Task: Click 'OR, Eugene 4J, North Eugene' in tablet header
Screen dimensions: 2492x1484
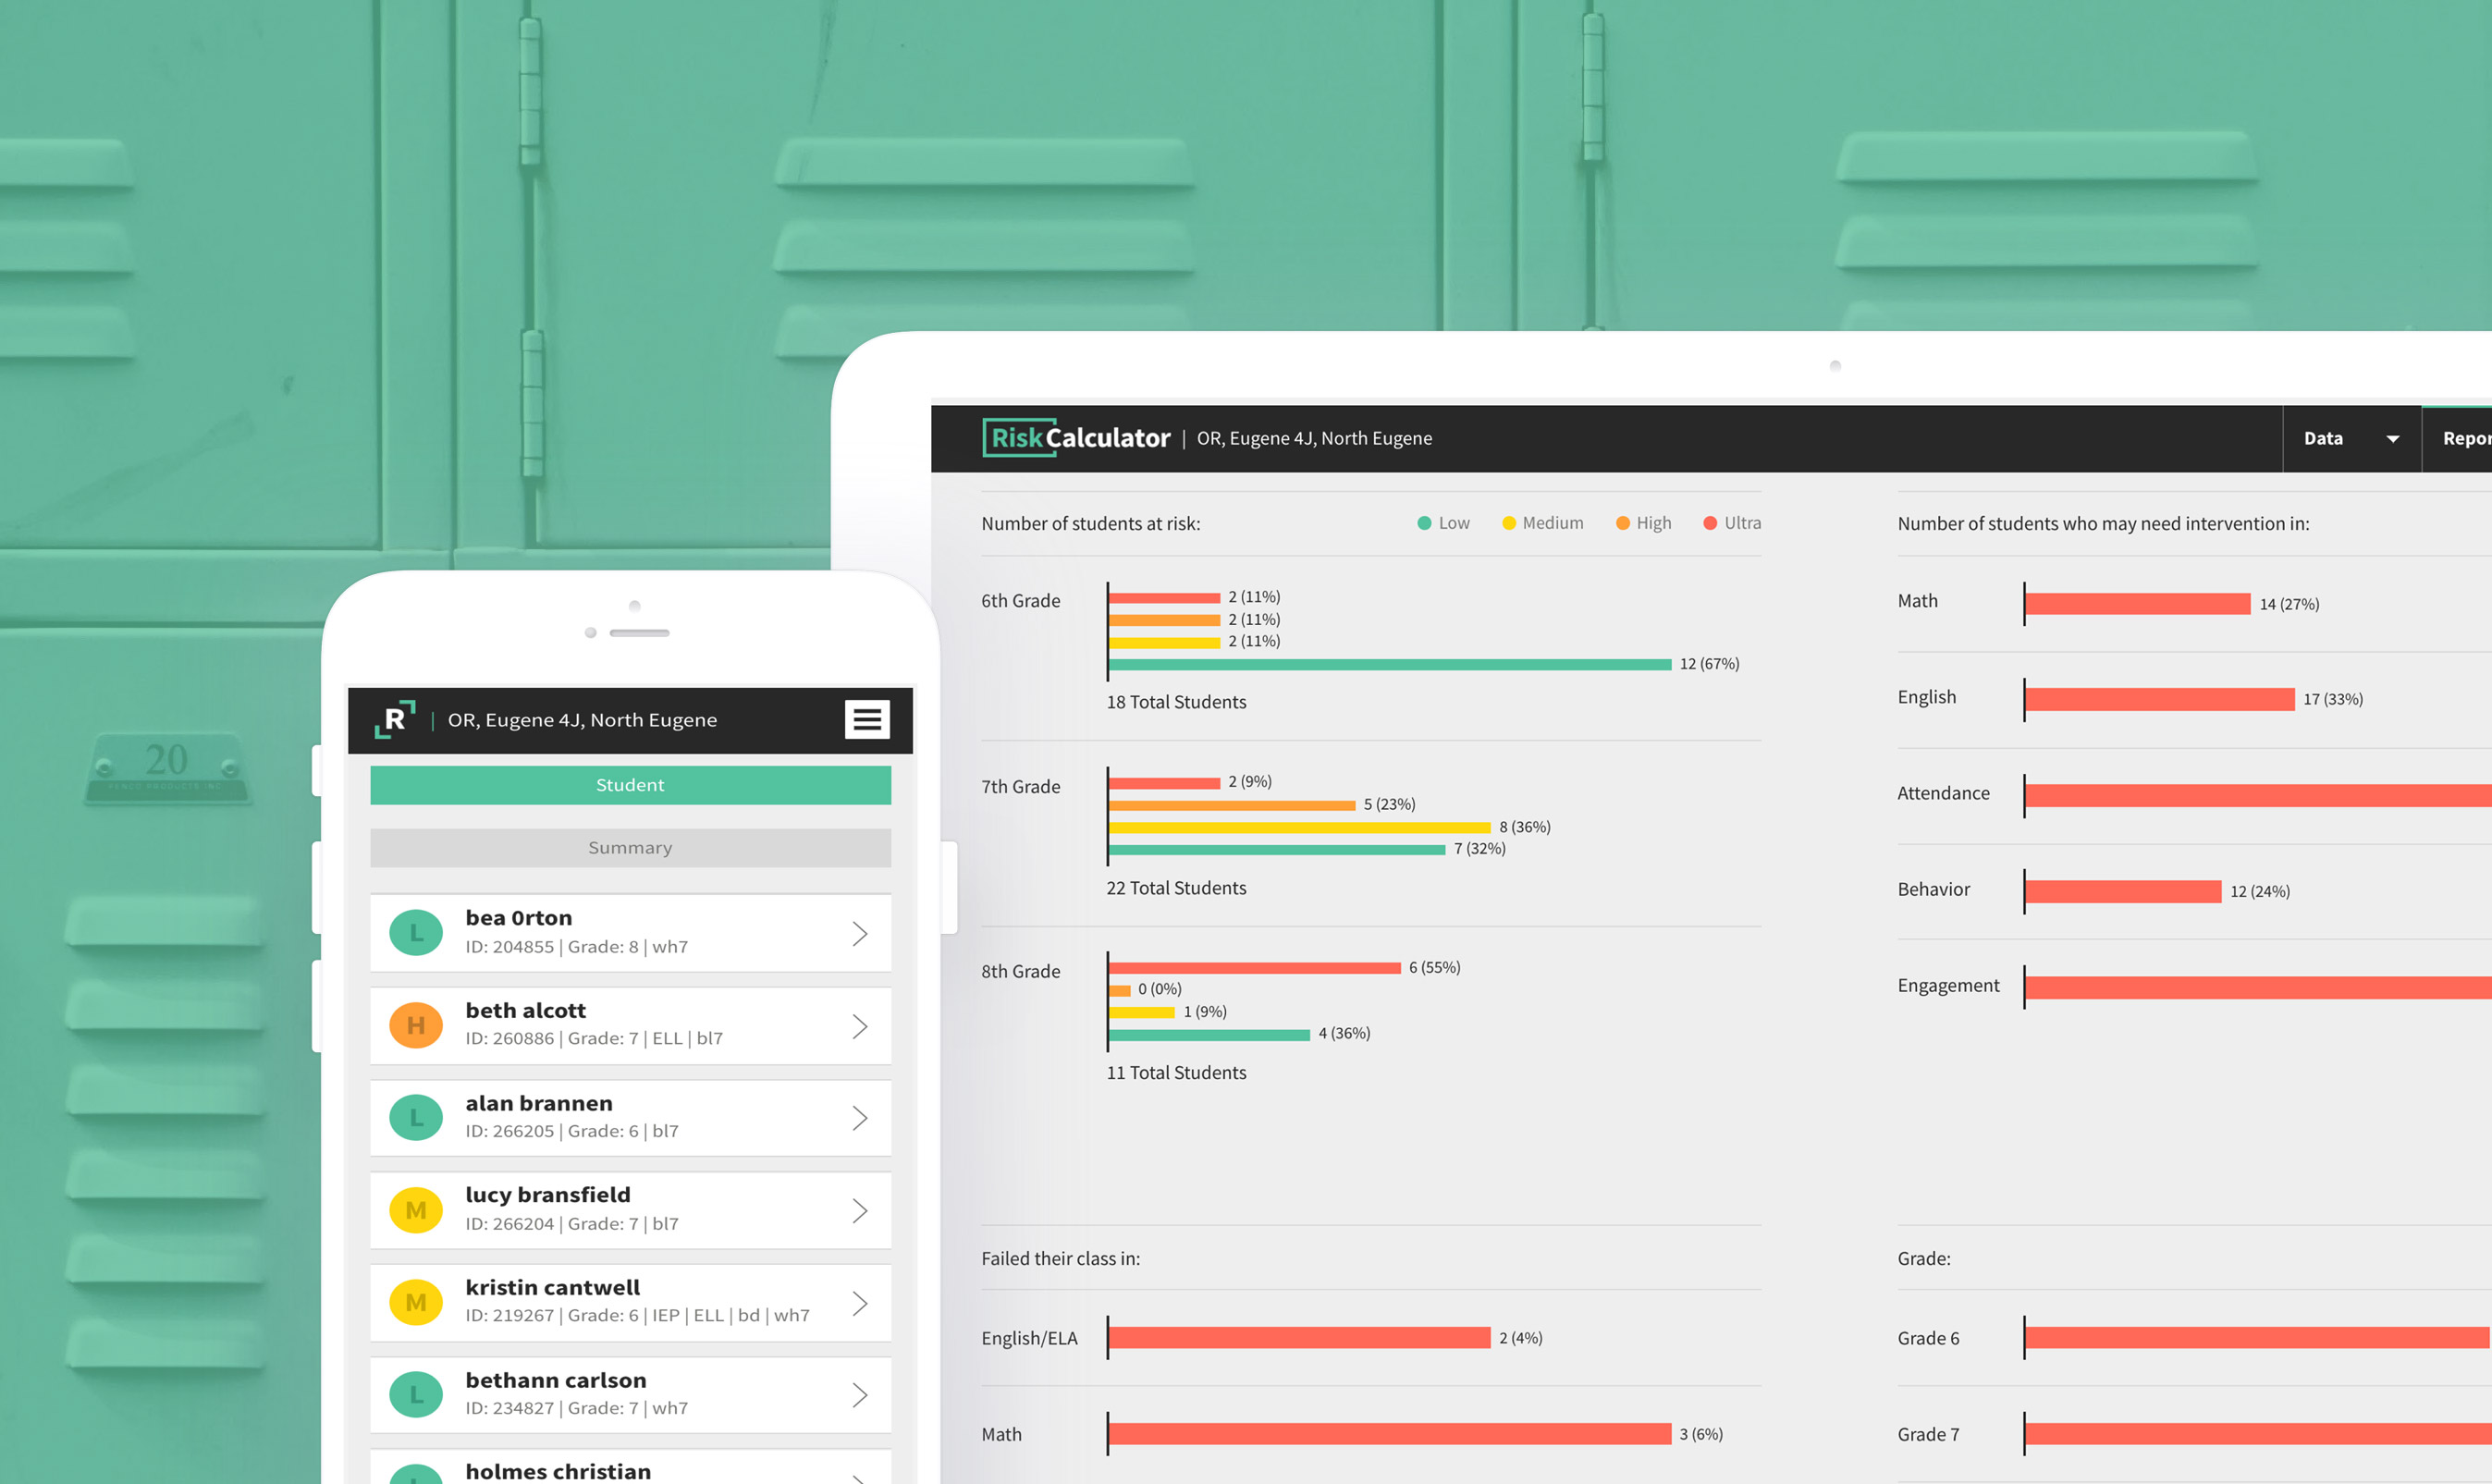Action: click(x=1314, y=438)
